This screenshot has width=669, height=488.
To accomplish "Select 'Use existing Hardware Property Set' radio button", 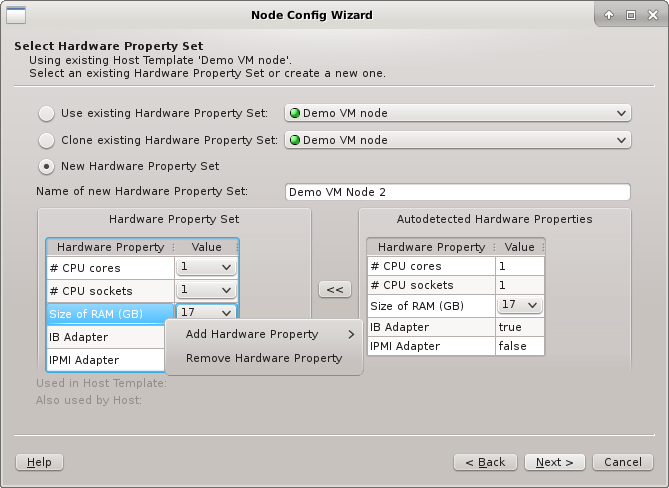I will click(47, 113).
